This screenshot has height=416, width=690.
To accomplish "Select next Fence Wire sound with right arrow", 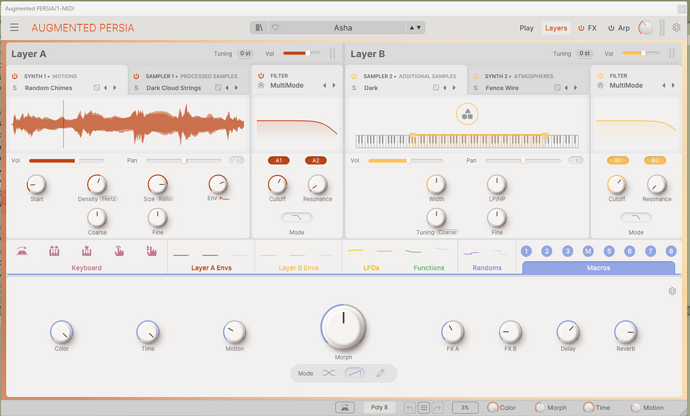I will pyautogui.click(x=576, y=88).
